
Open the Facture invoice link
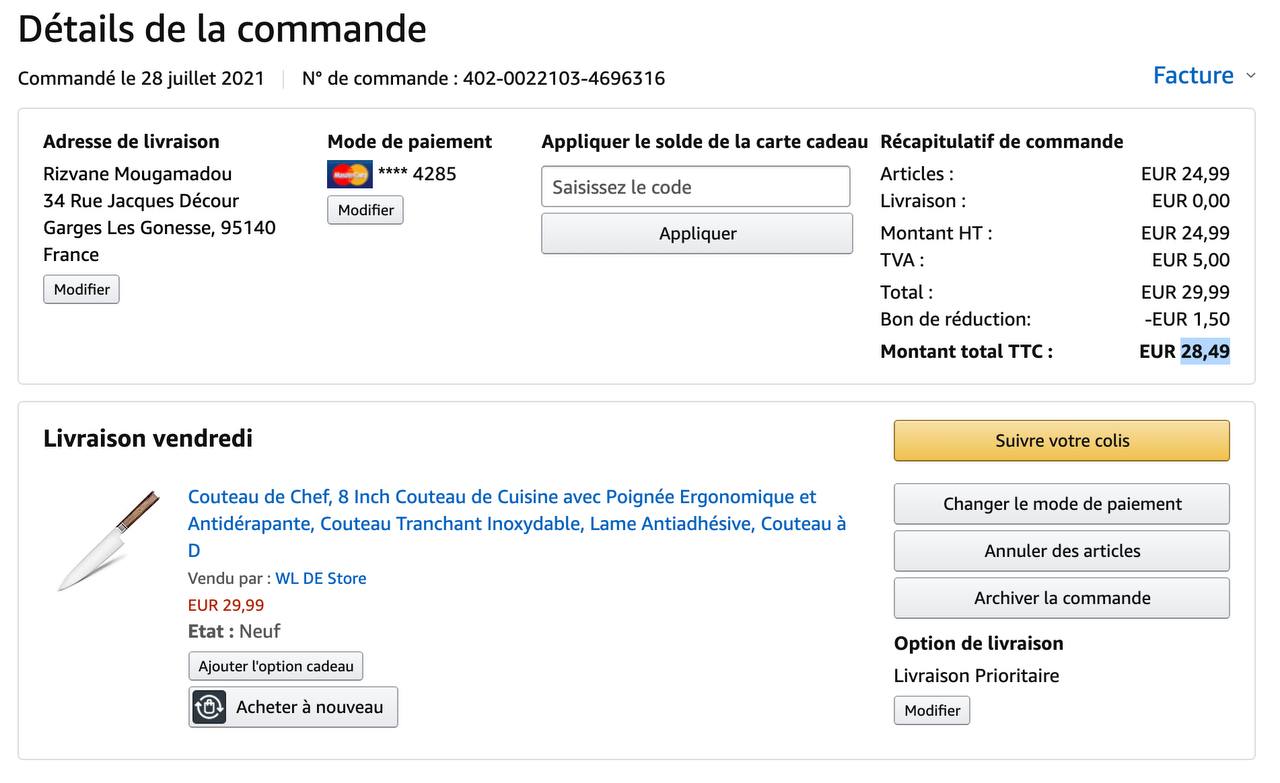pyautogui.click(x=1193, y=76)
